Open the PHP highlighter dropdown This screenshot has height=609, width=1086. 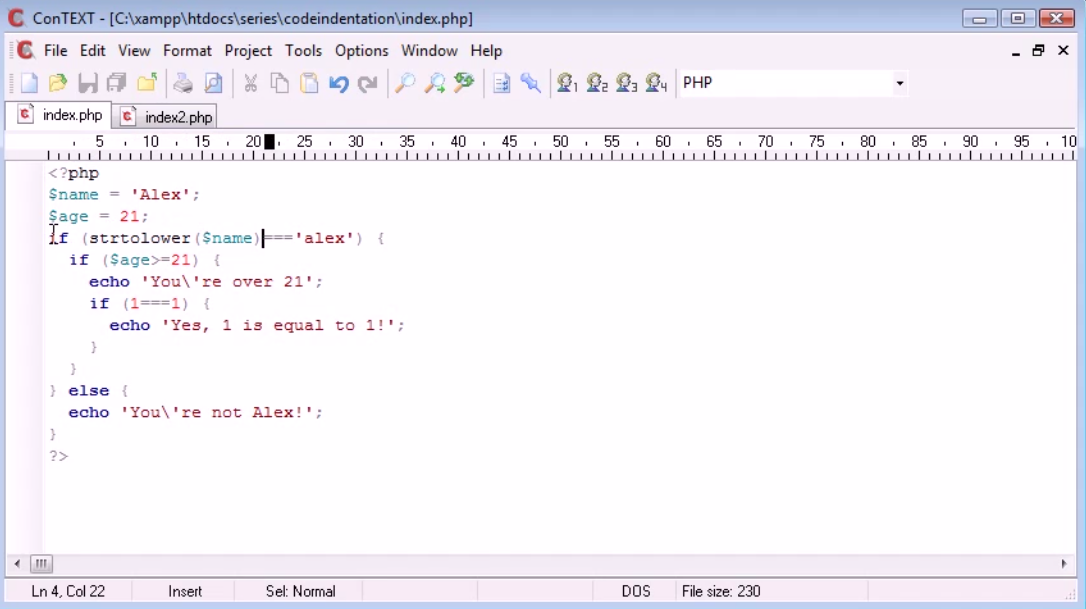click(x=899, y=83)
